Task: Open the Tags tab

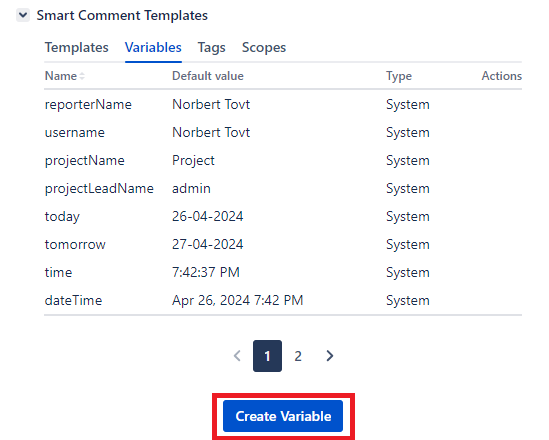Action: pyautogui.click(x=211, y=48)
